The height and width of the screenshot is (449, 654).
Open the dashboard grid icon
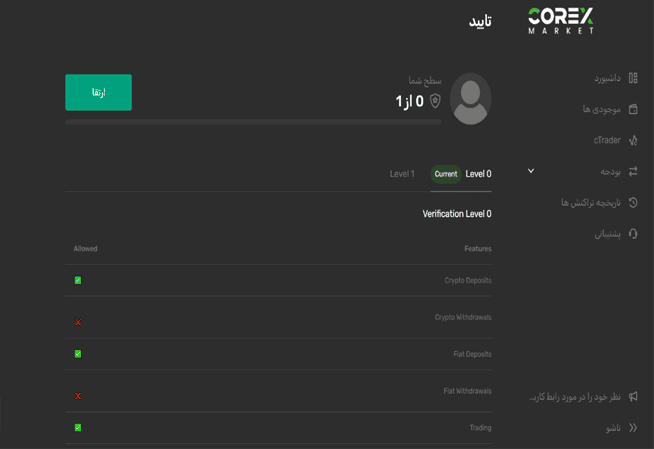633,78
